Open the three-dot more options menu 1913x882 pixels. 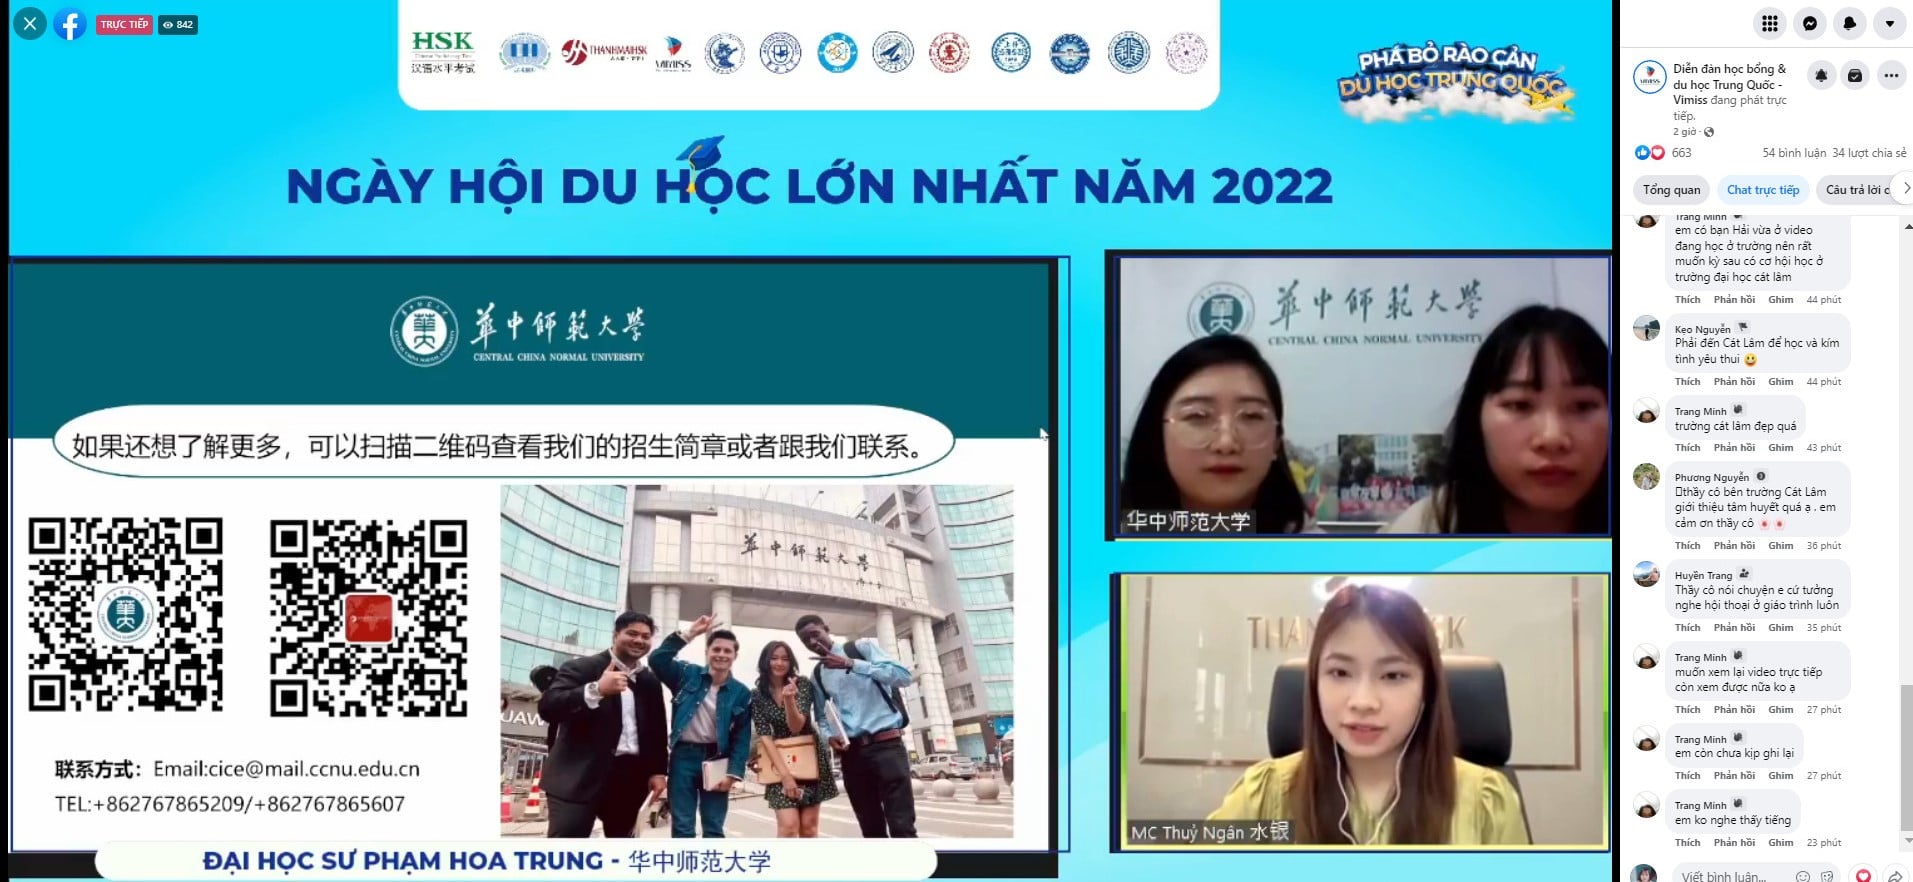[x=1890, y=75]
